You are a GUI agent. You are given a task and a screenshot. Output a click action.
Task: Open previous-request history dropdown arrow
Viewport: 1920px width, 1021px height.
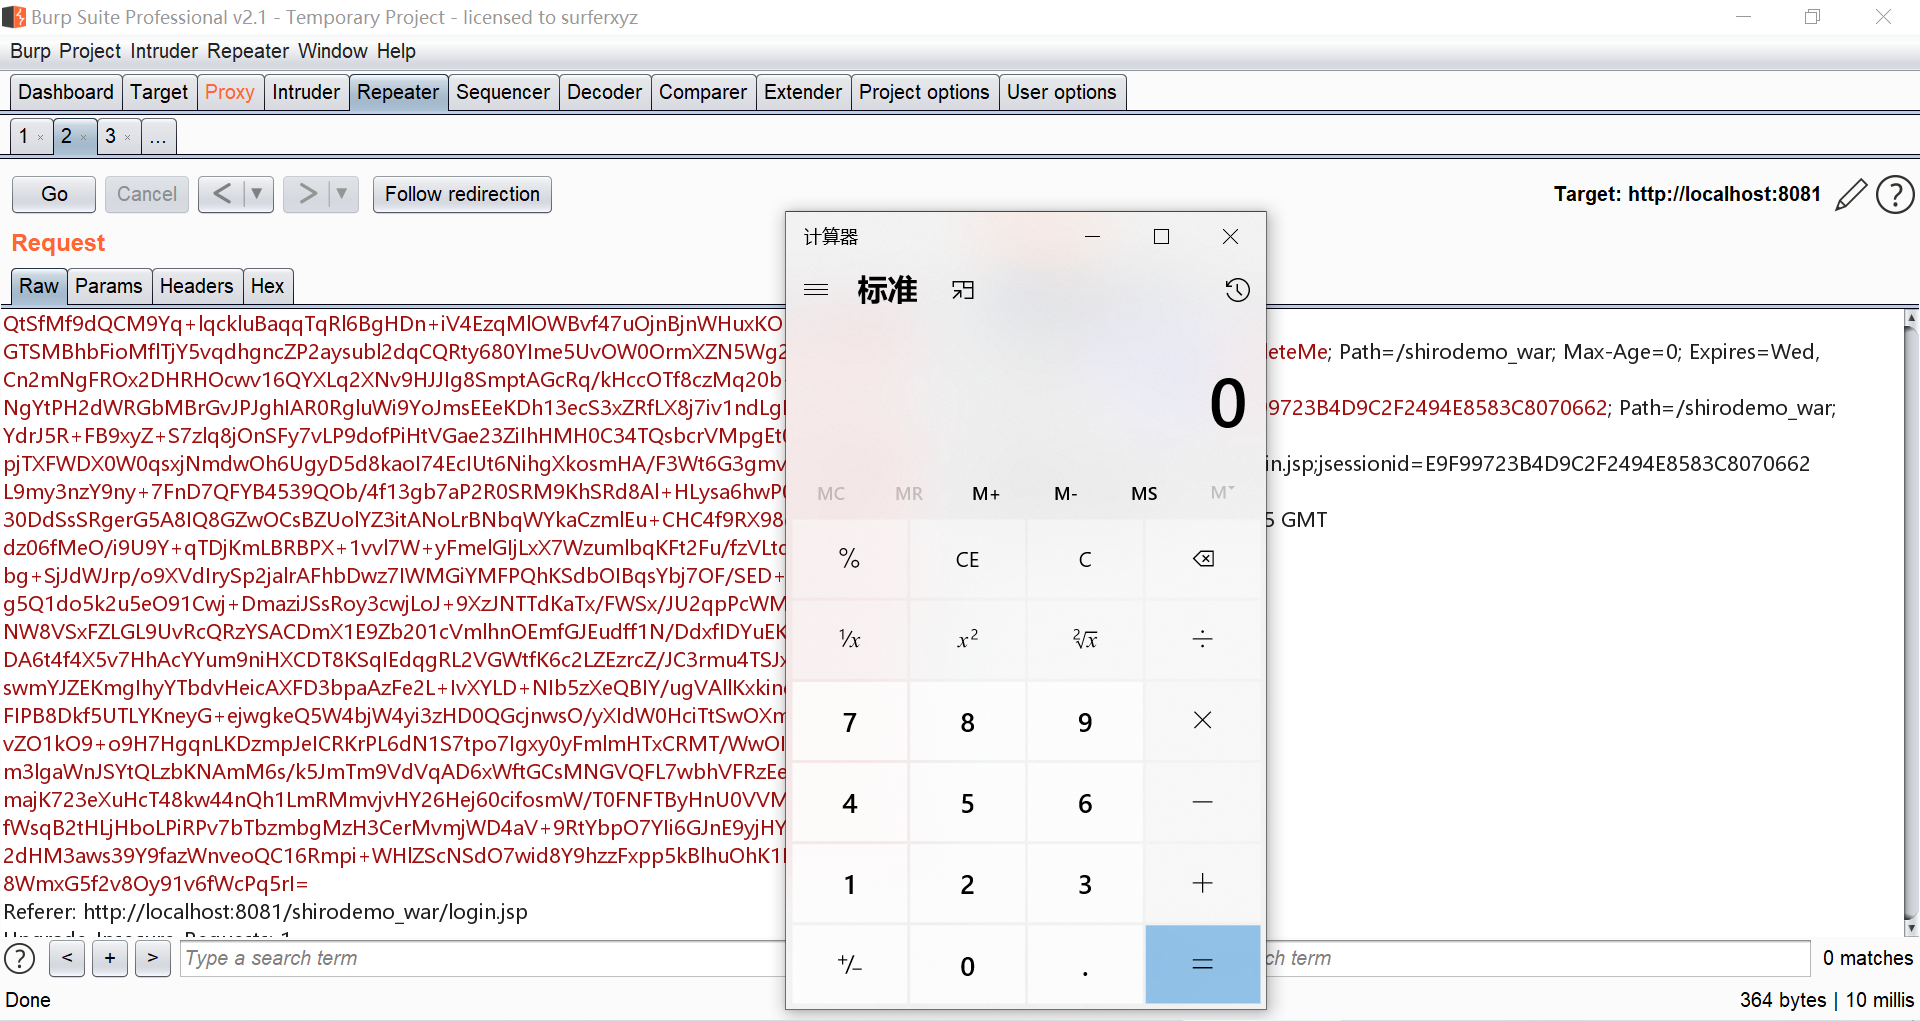tap(257, 194)
